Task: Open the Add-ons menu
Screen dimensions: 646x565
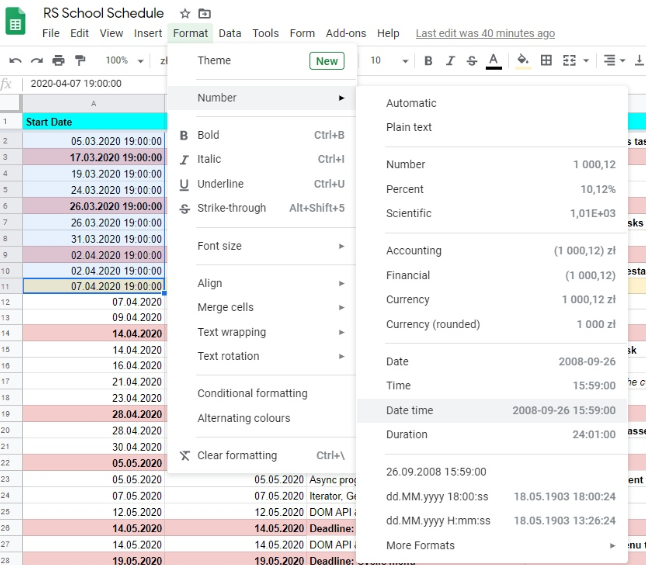Action: click(346, 33)
